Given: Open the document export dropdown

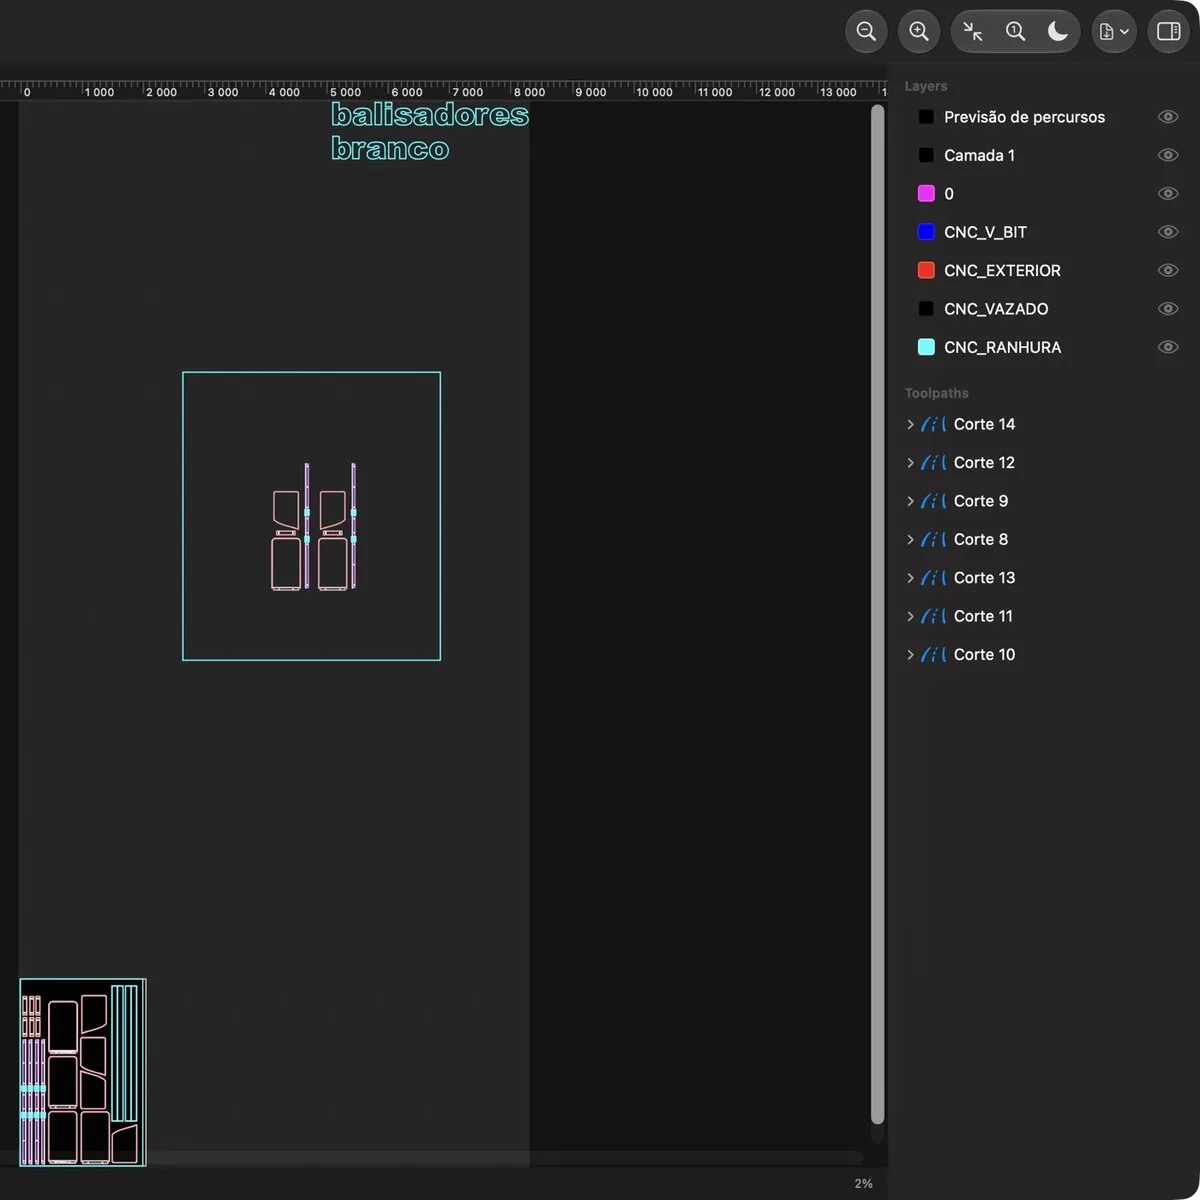Looking at the screenshot, I should [x=1113, y=32].
